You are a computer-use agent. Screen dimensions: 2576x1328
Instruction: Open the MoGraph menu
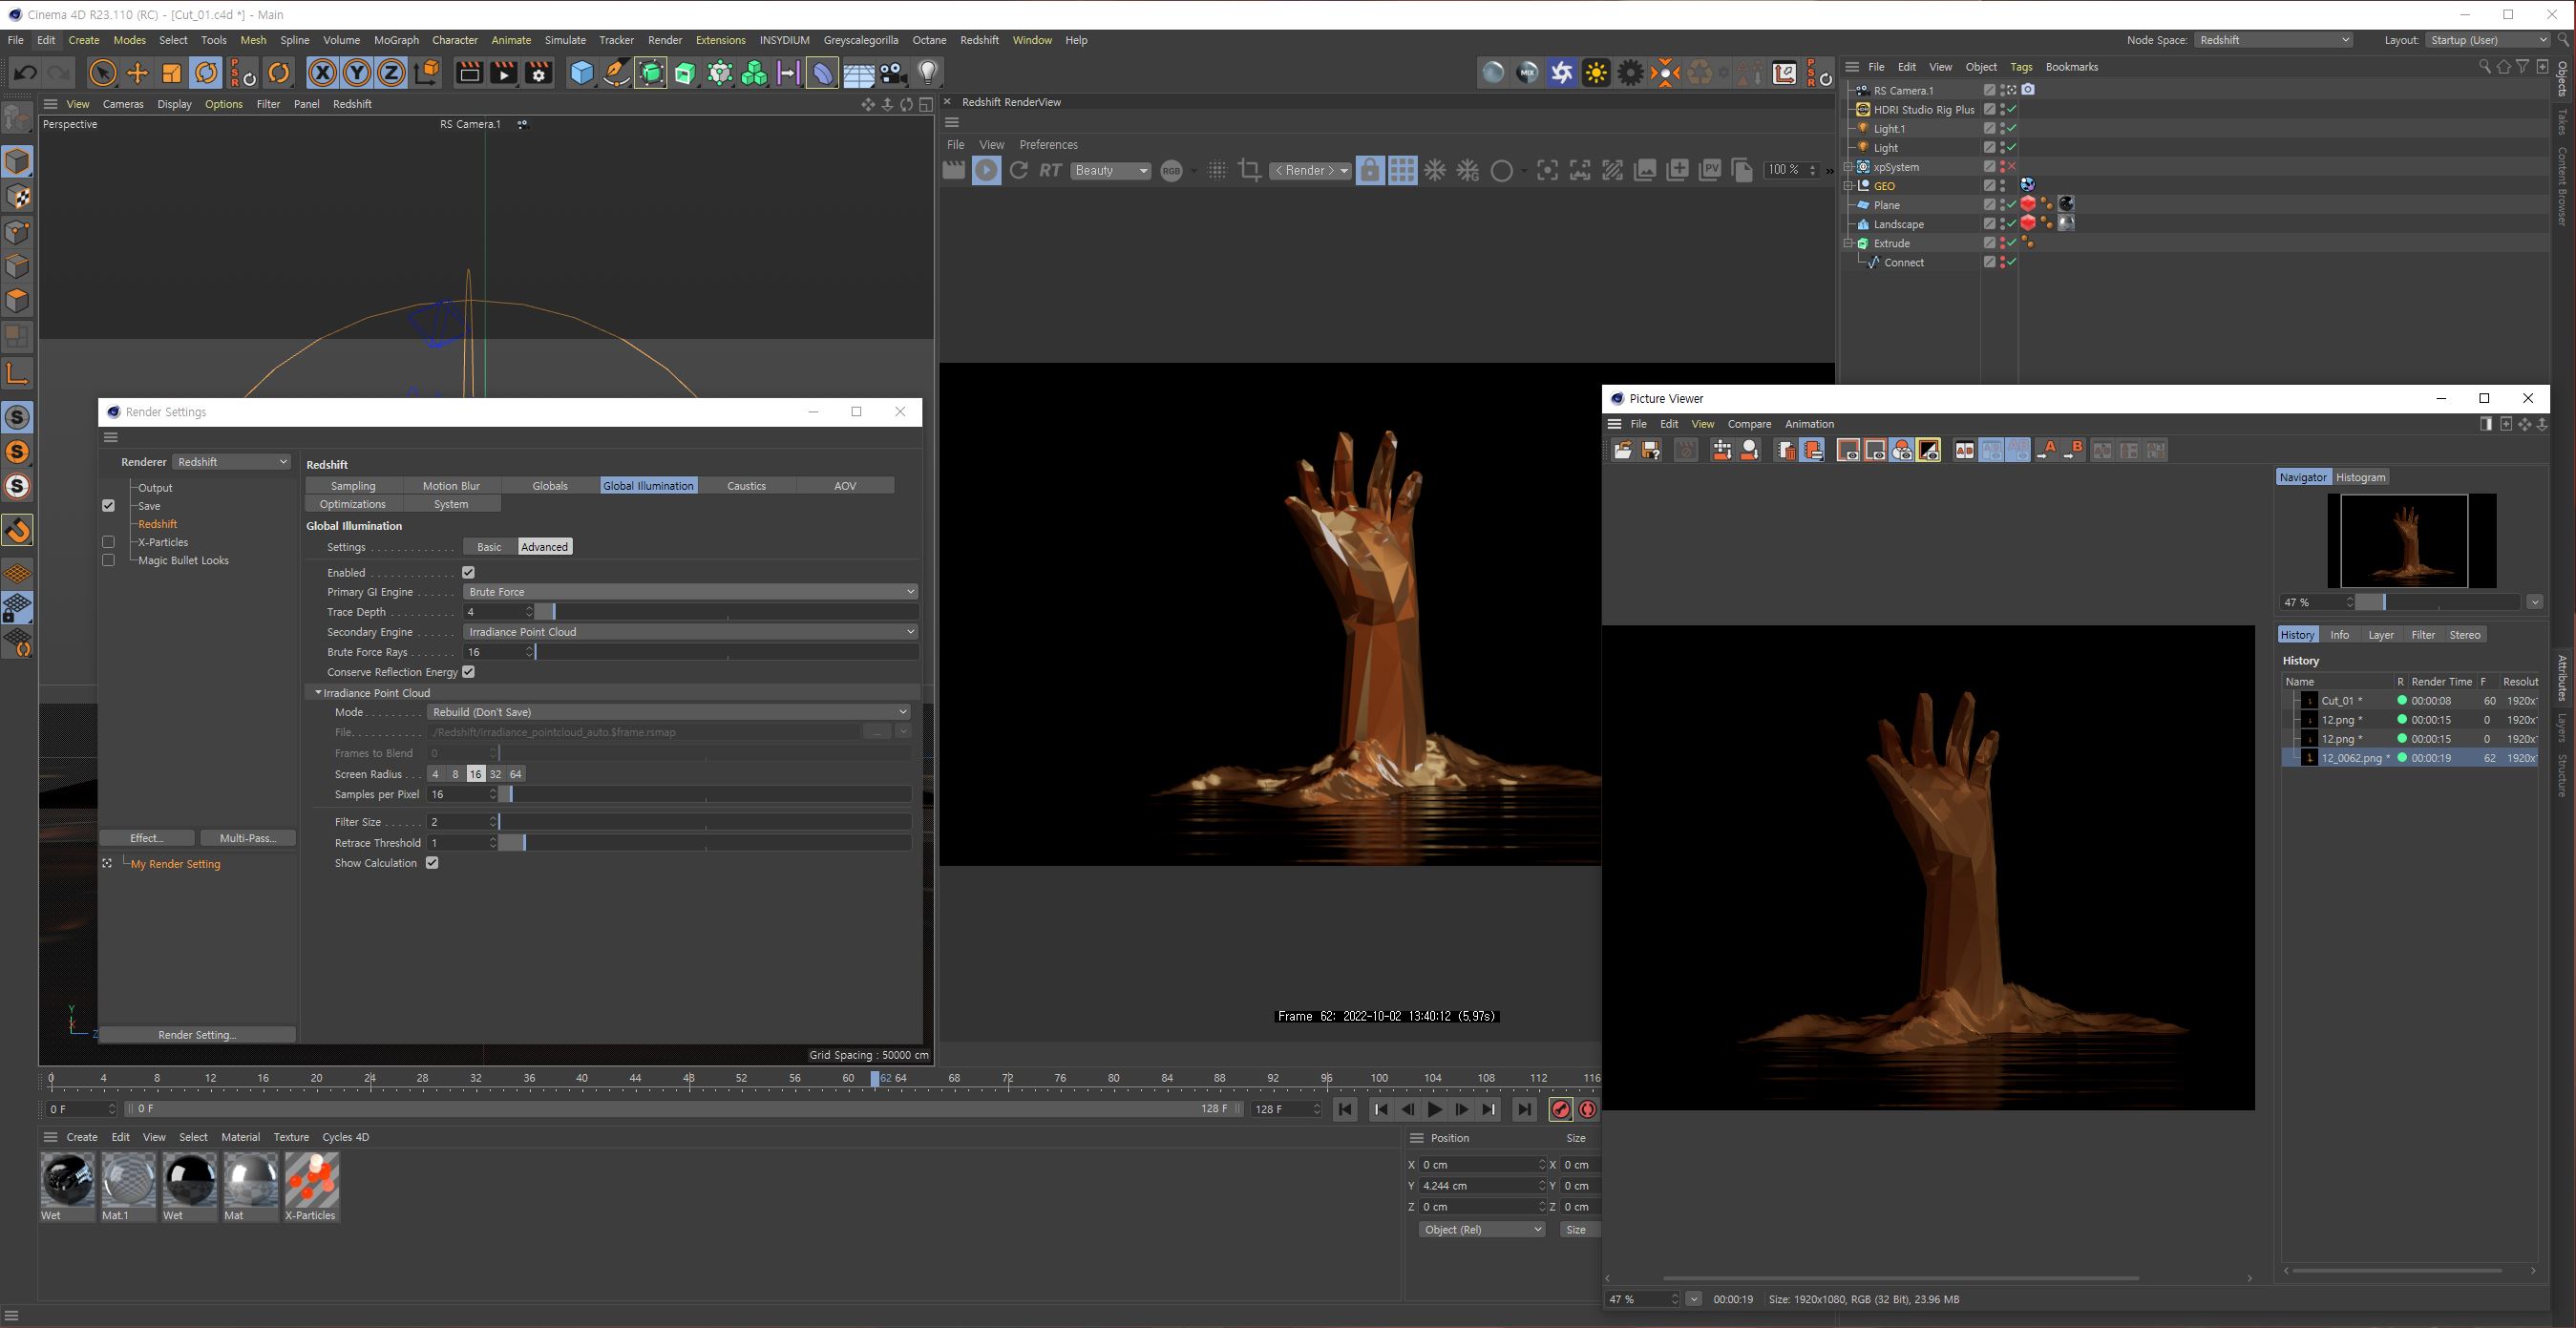click(396, 40)
